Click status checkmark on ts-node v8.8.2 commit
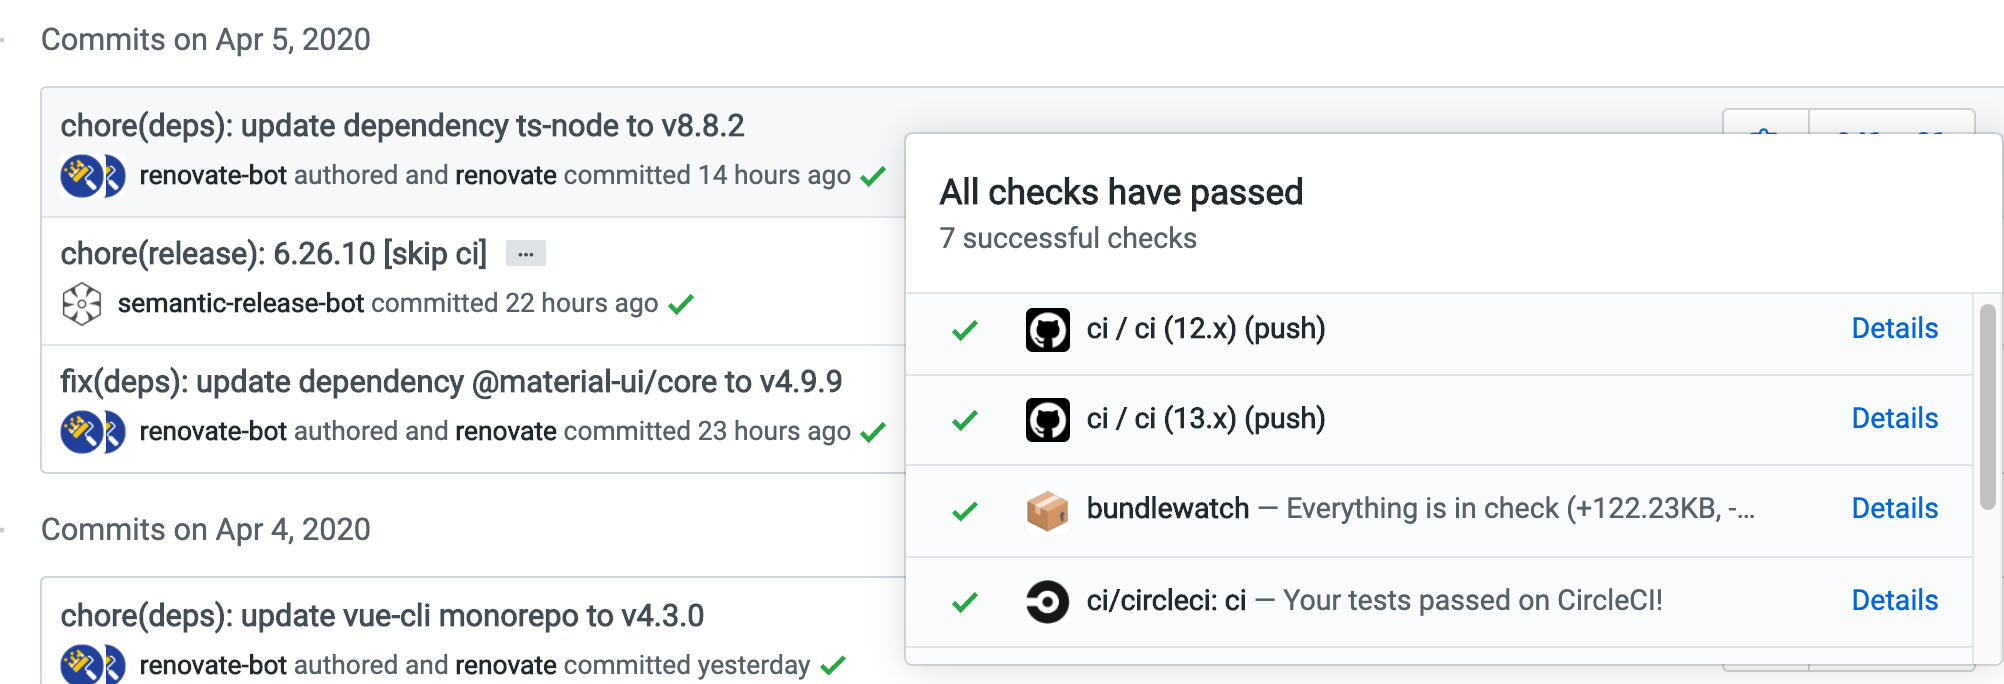The height and width of the screenshot is (684, 2004). coord(873,177)
